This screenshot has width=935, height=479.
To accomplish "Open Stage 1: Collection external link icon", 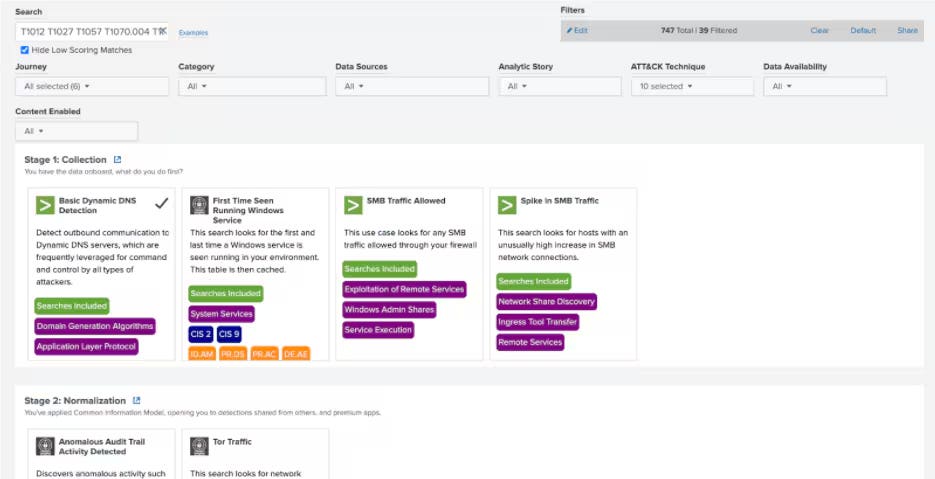I will point(117,159).
